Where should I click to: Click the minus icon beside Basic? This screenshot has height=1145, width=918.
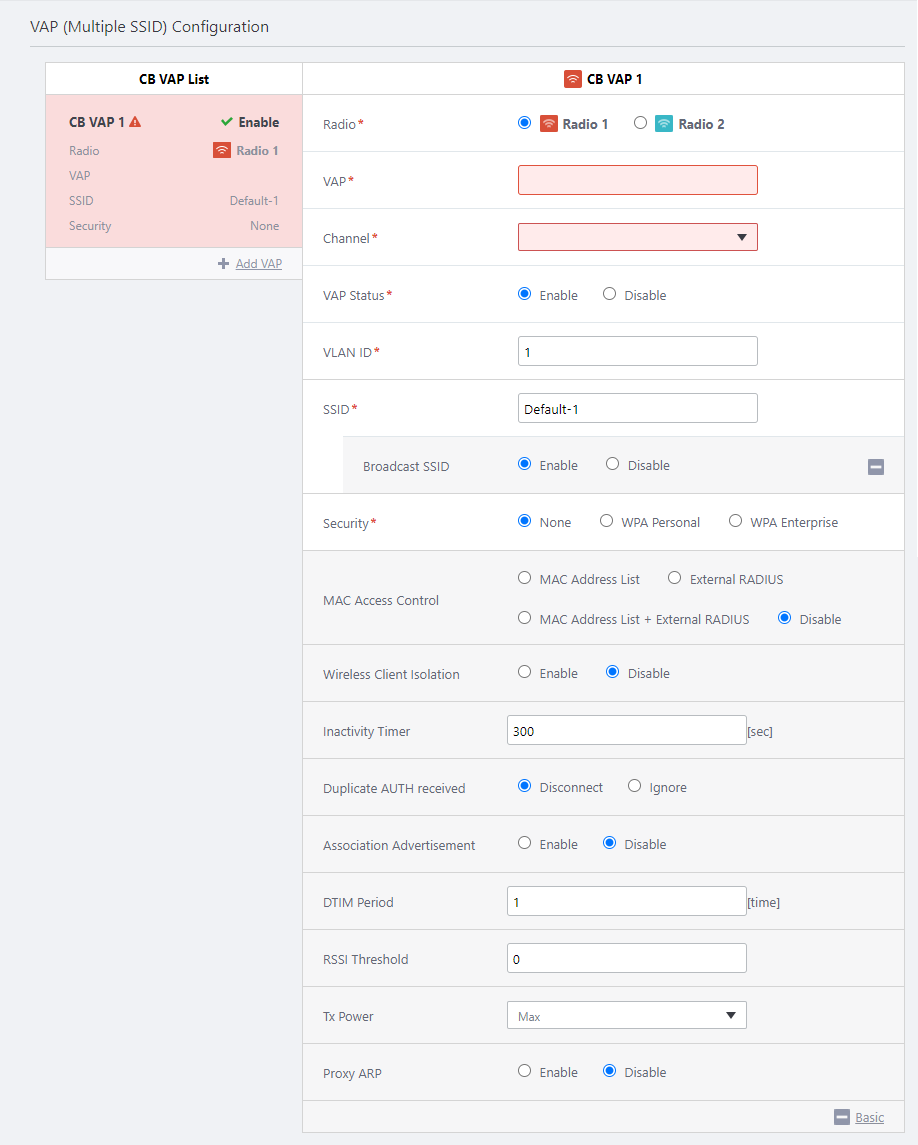(841, 1117)
